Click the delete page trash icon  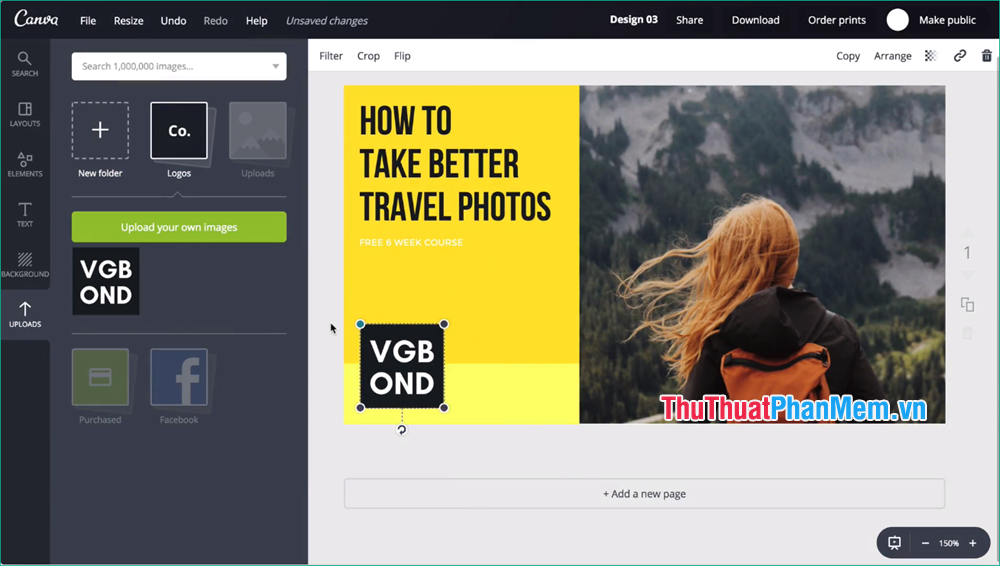click(967, 333)
